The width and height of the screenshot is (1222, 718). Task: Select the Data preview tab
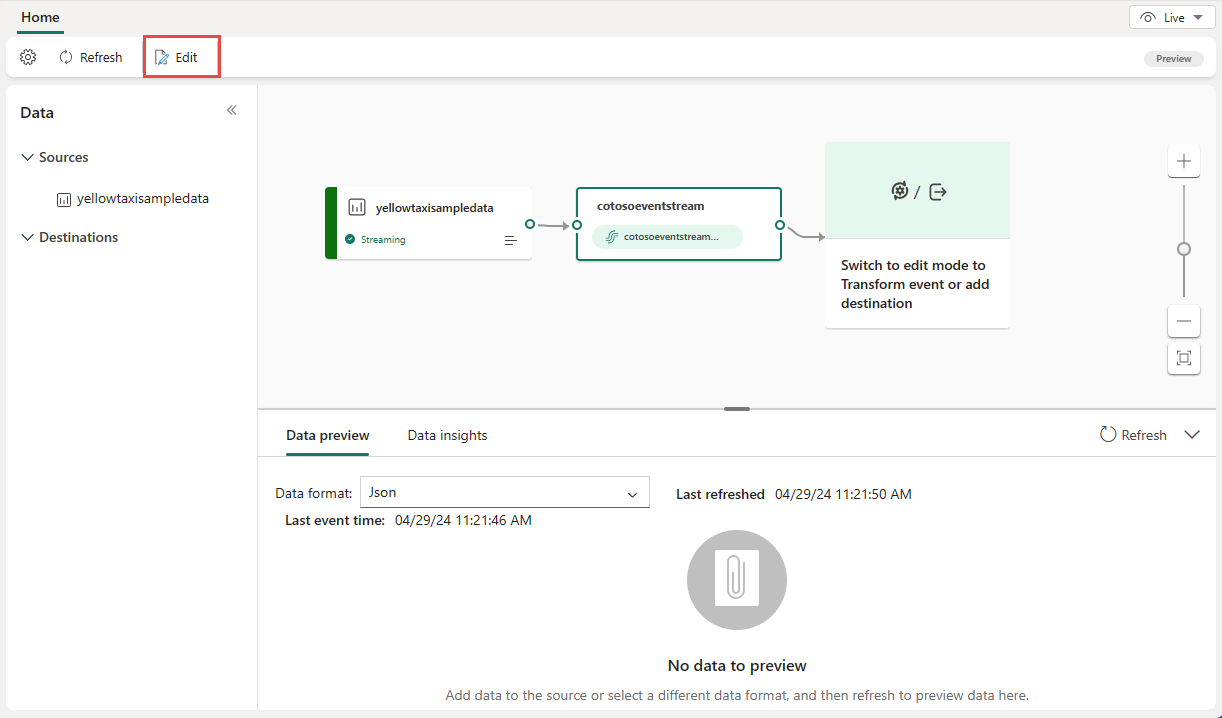pos(327,435)
